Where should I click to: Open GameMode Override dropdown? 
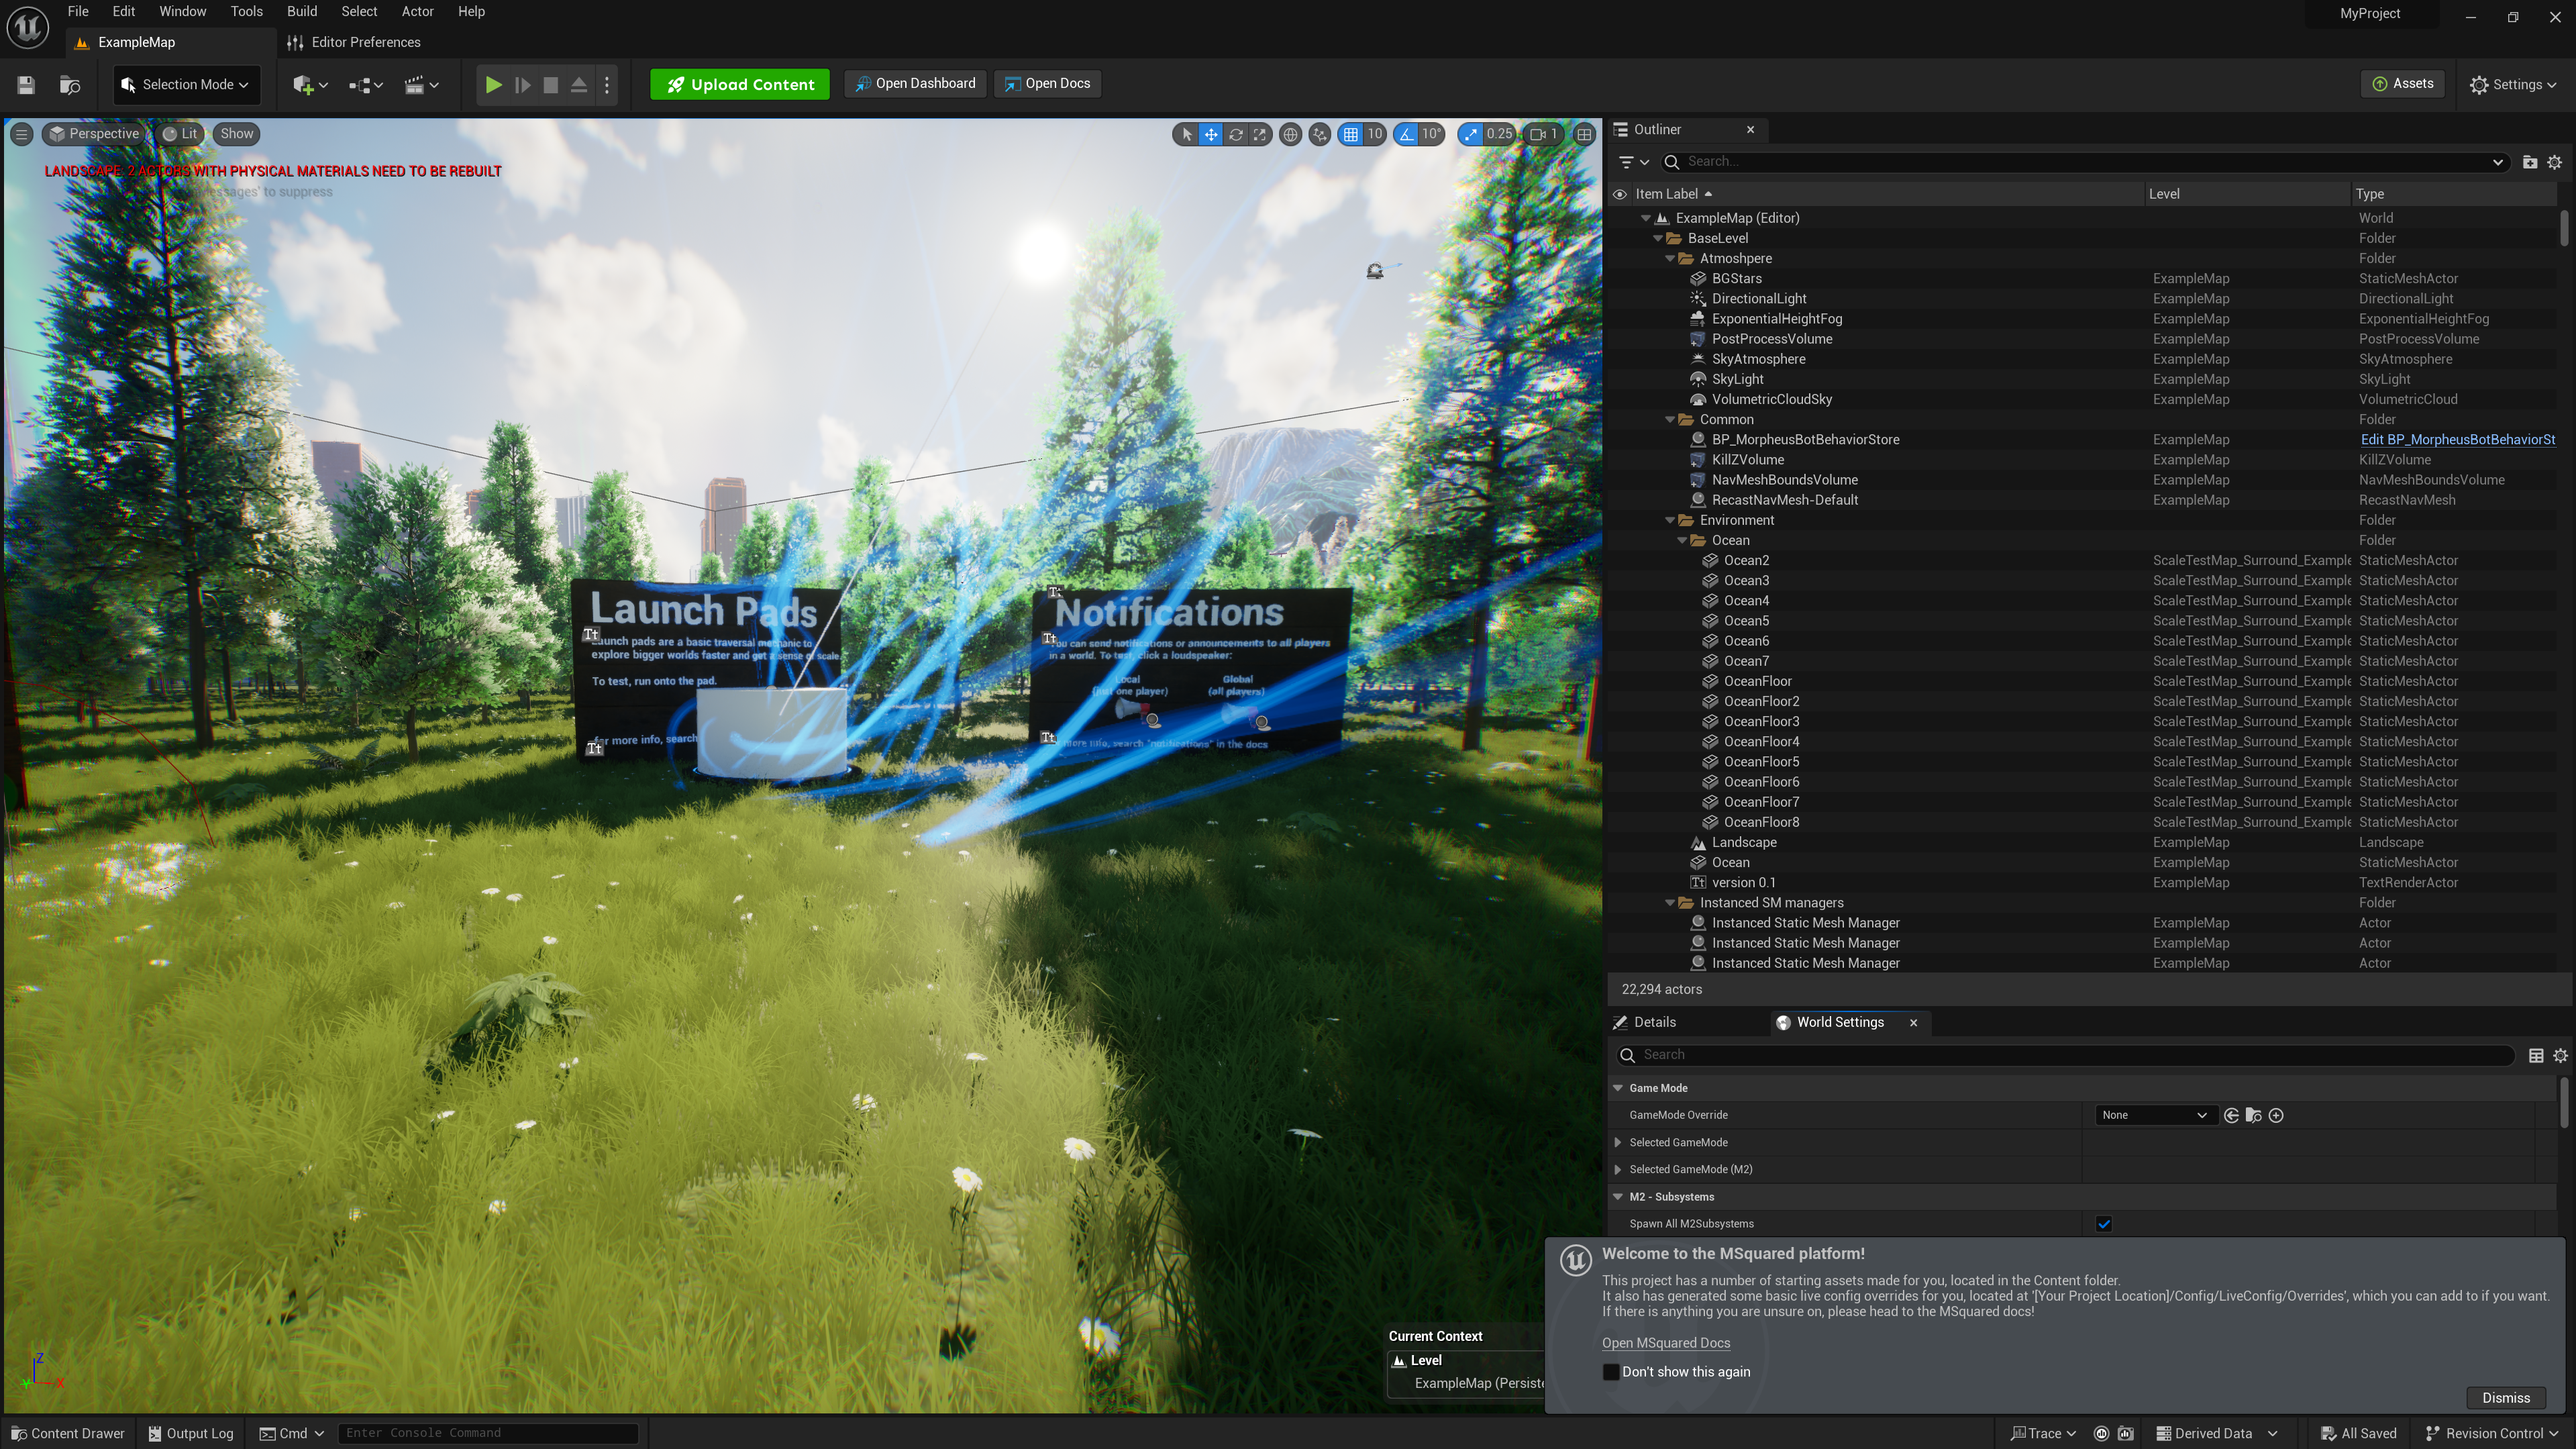click(x=2153, y=1115)
